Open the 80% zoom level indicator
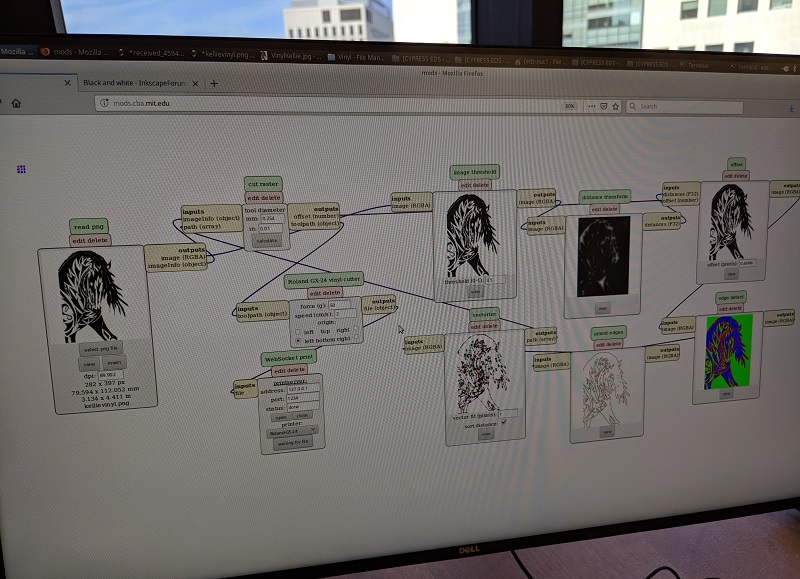This screenshot has width=800, height=579. pos(569,106)
